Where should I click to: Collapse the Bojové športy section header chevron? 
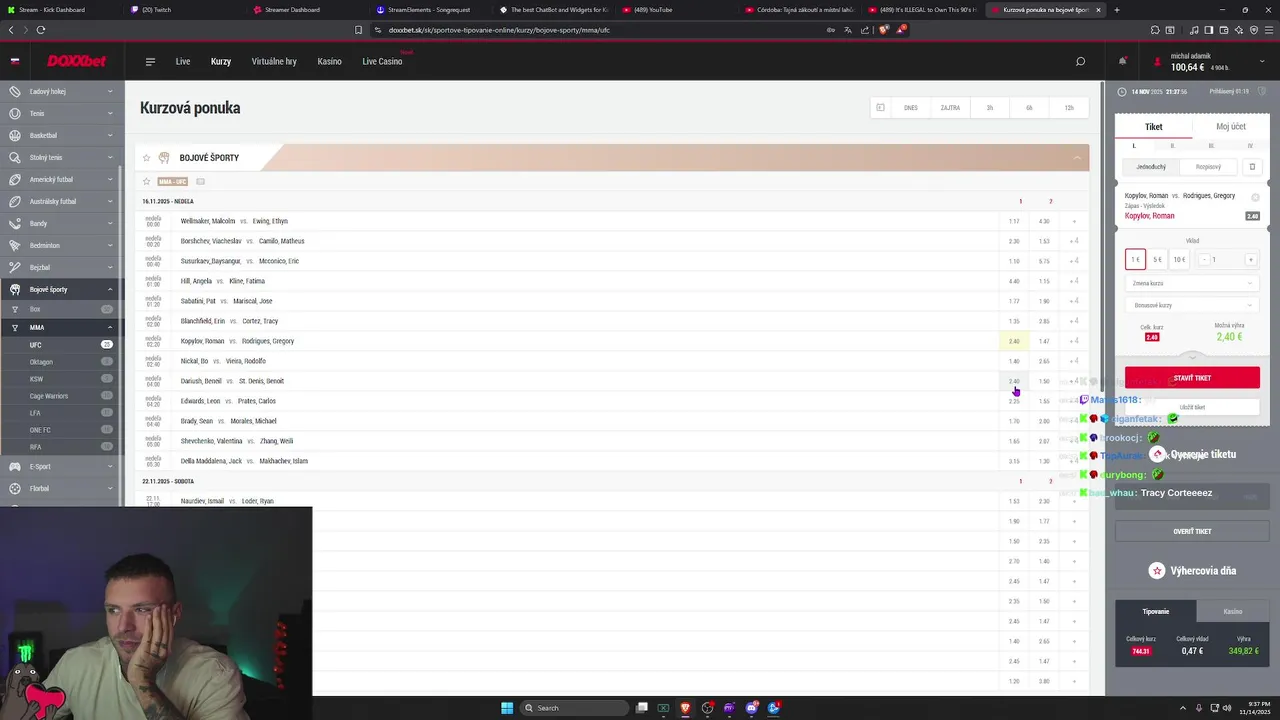pyautogui.click(x=1077, y=158)
